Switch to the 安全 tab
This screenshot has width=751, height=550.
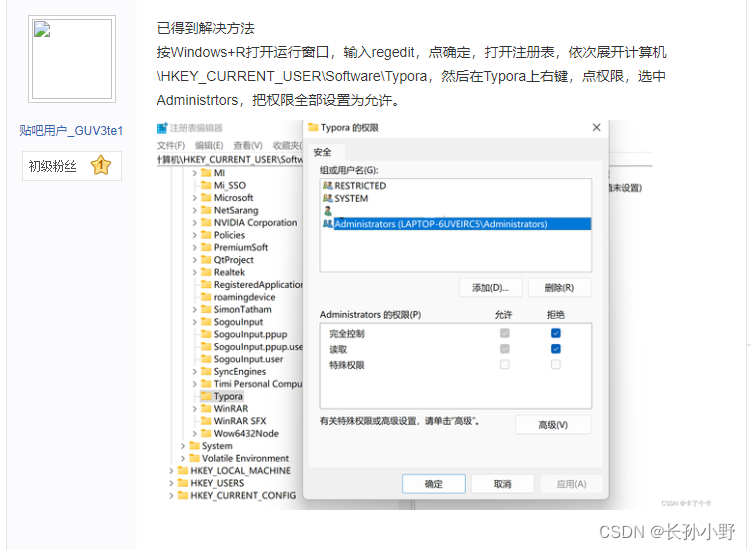point(322,152)
